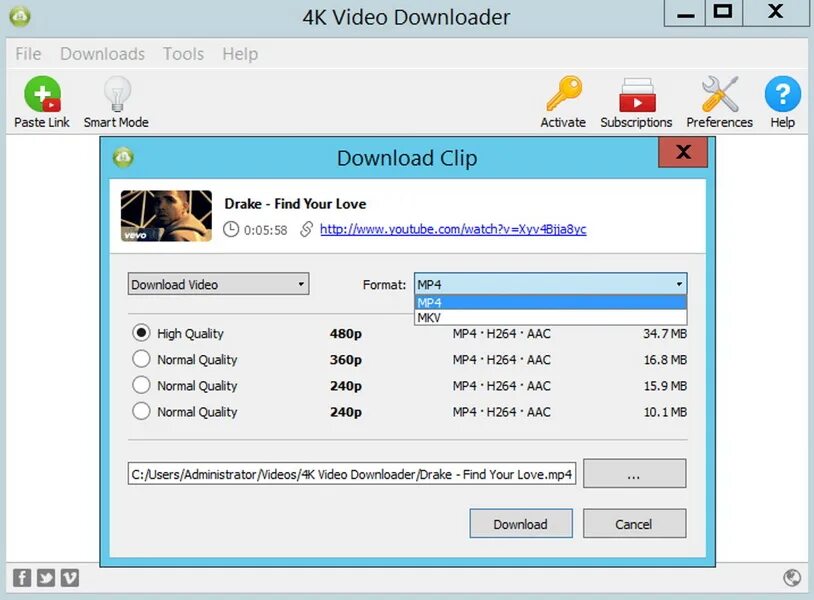Open the Twitter icon in status bar
Viewport: 814px width, 600px height.
coord(46,577)
